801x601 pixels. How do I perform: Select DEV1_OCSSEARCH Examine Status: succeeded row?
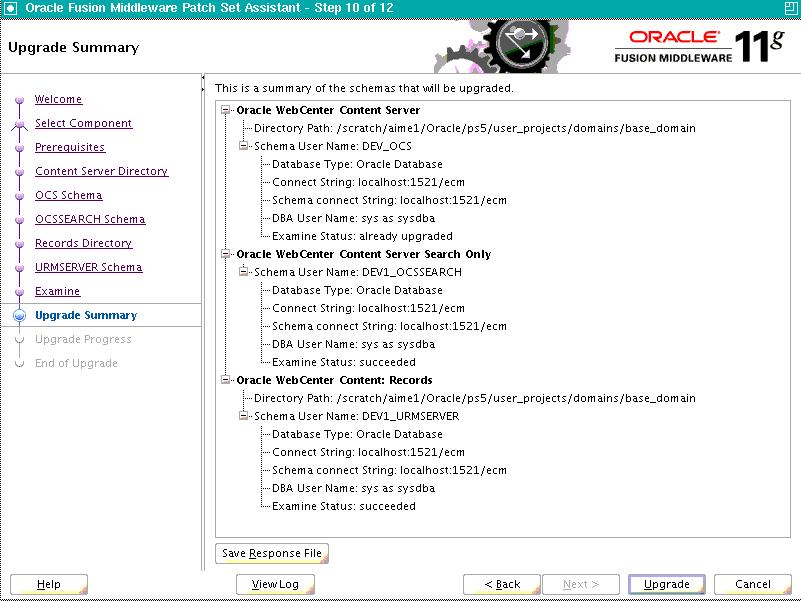[344, 362]
